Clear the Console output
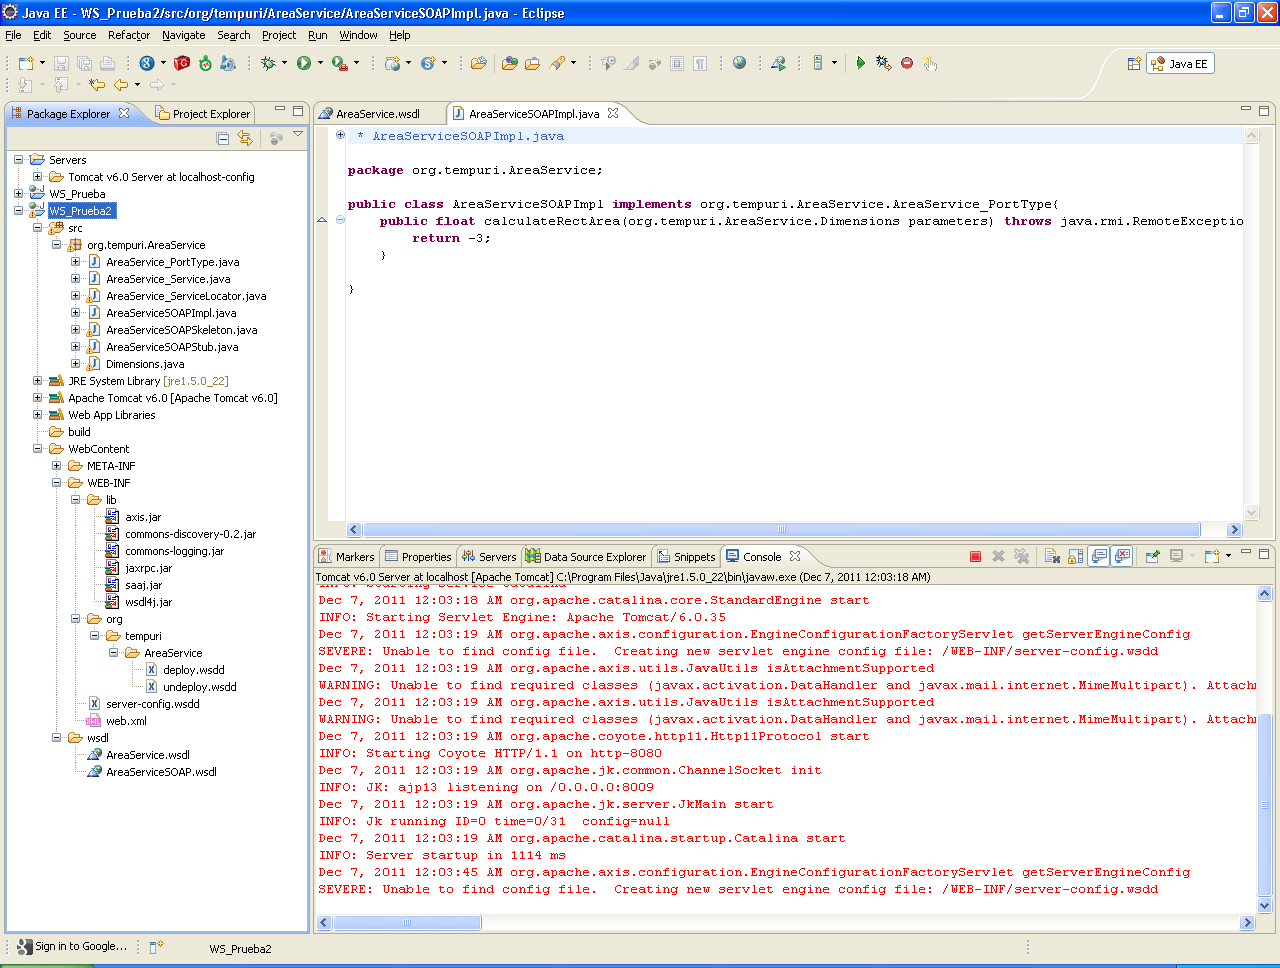Screen dimensions: 1280x968 1052,557
